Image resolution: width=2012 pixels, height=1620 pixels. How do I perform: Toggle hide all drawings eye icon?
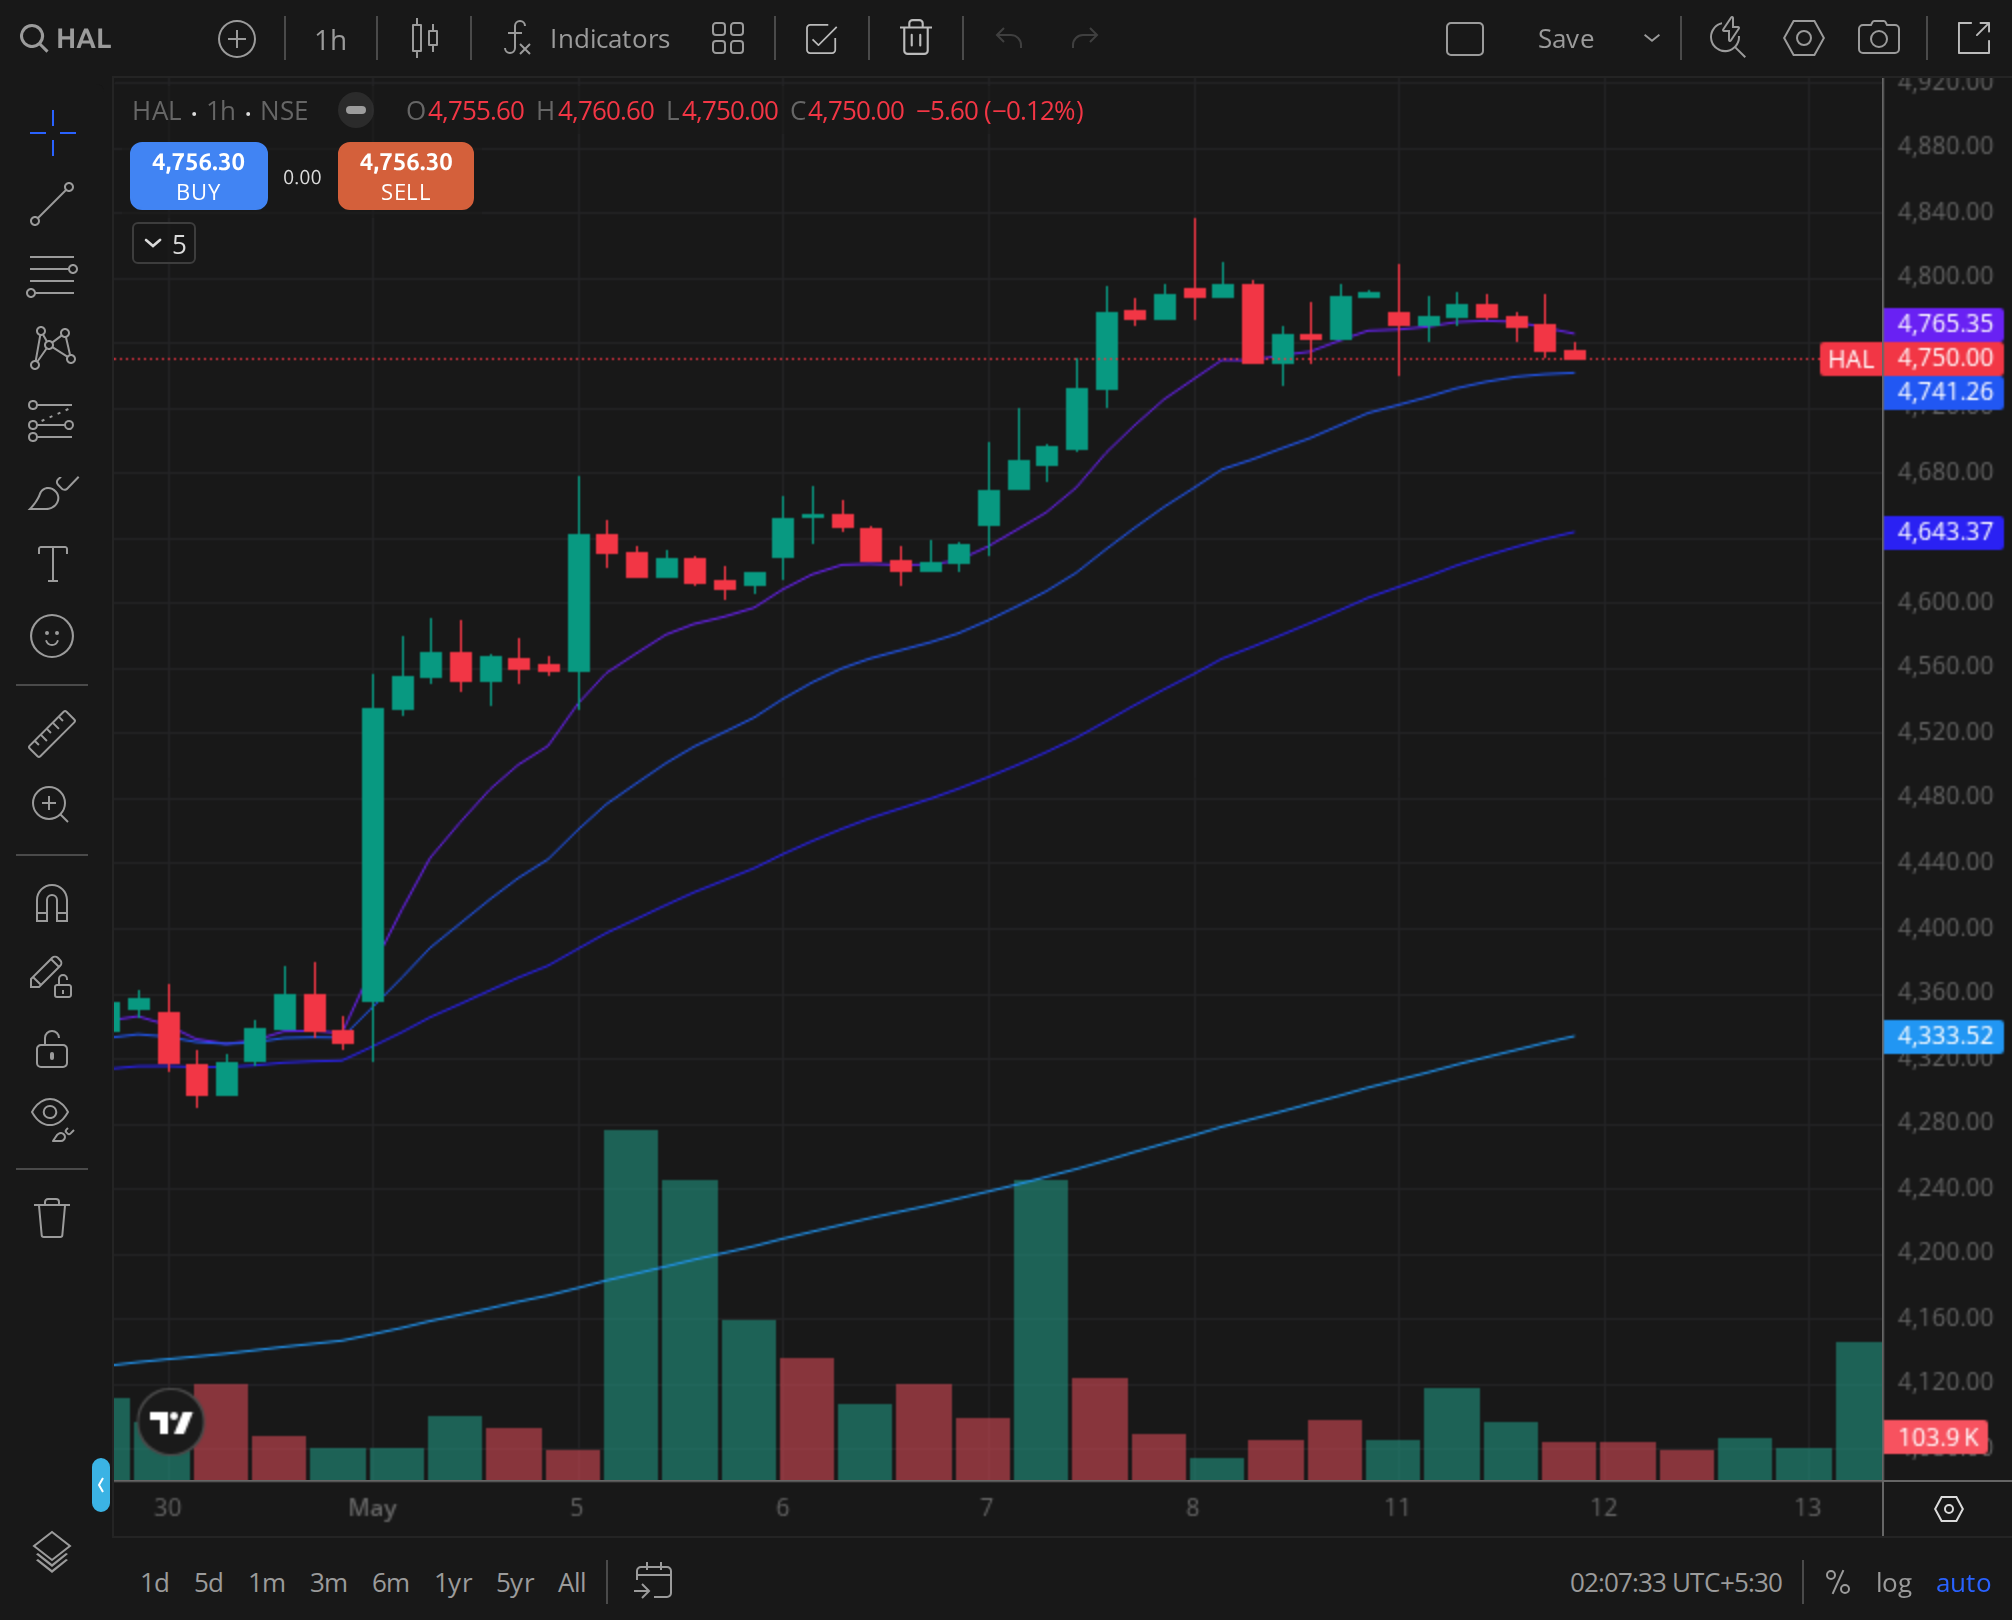click(x=52, y=1119)
